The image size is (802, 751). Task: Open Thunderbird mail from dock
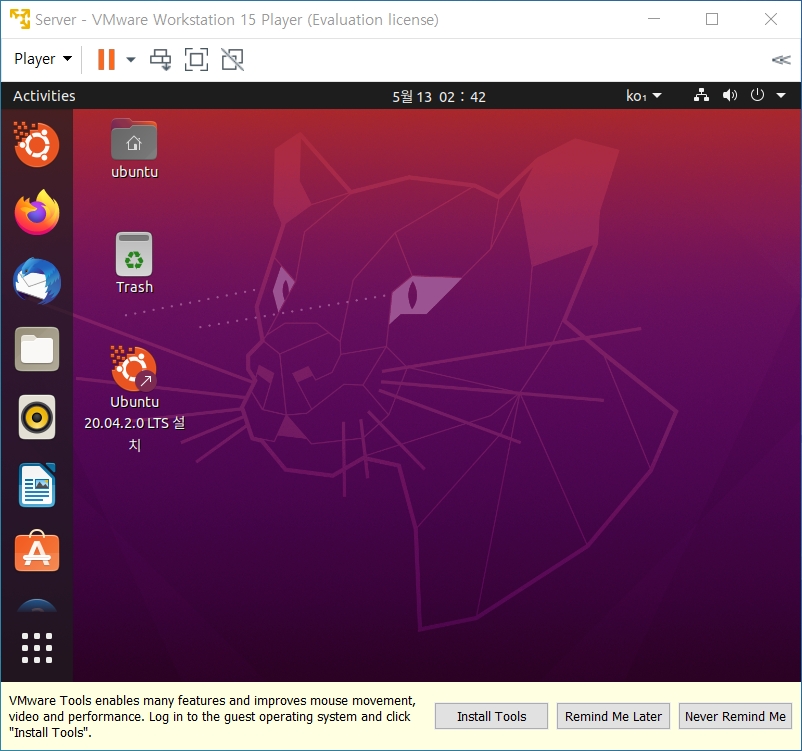point(37,281)
